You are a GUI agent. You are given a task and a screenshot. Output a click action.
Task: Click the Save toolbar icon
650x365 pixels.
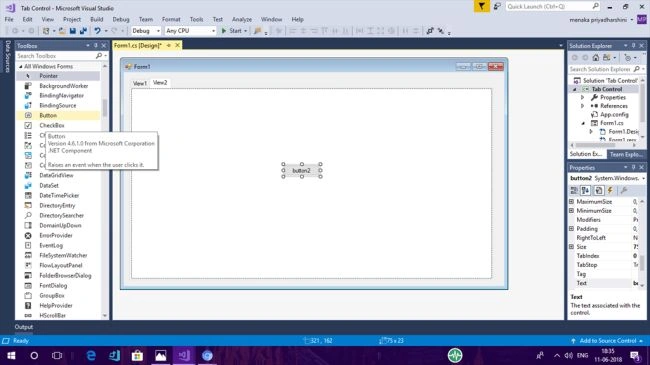click(x=73, y=31)
